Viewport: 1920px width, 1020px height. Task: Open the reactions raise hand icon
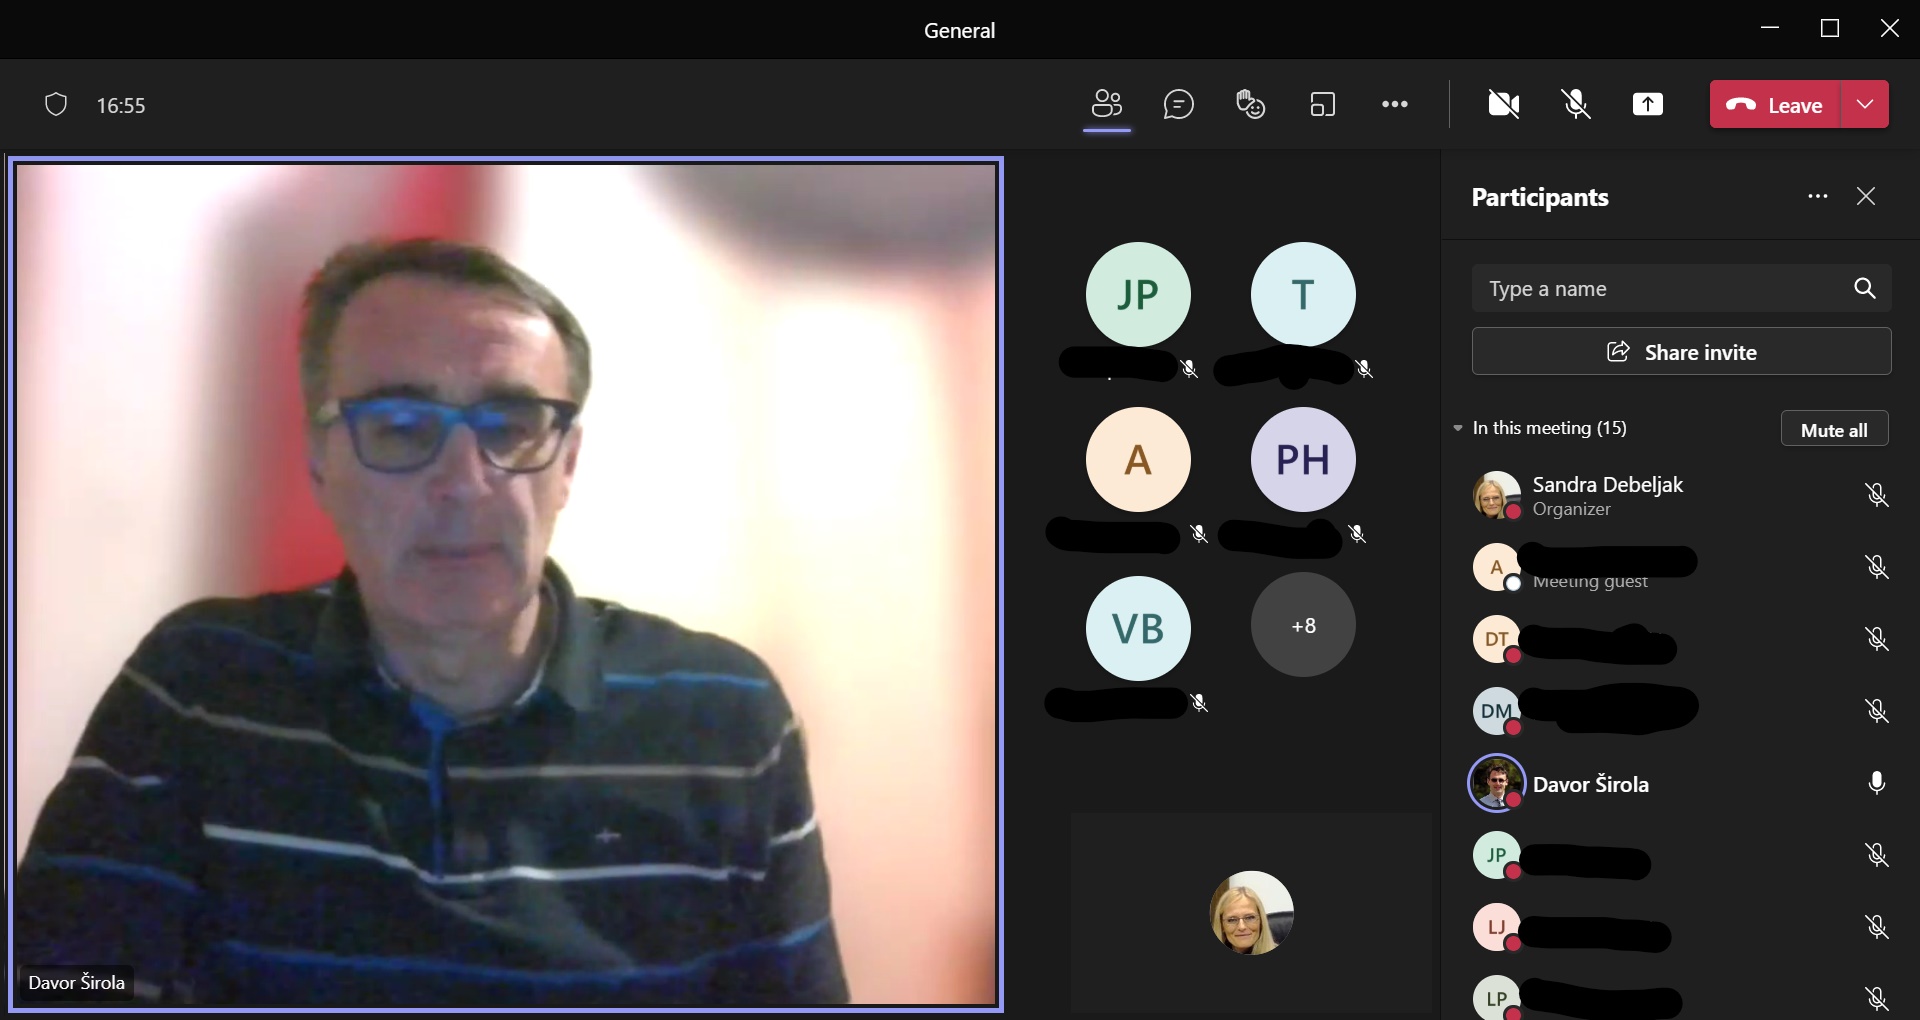(x=1250, y=104)
